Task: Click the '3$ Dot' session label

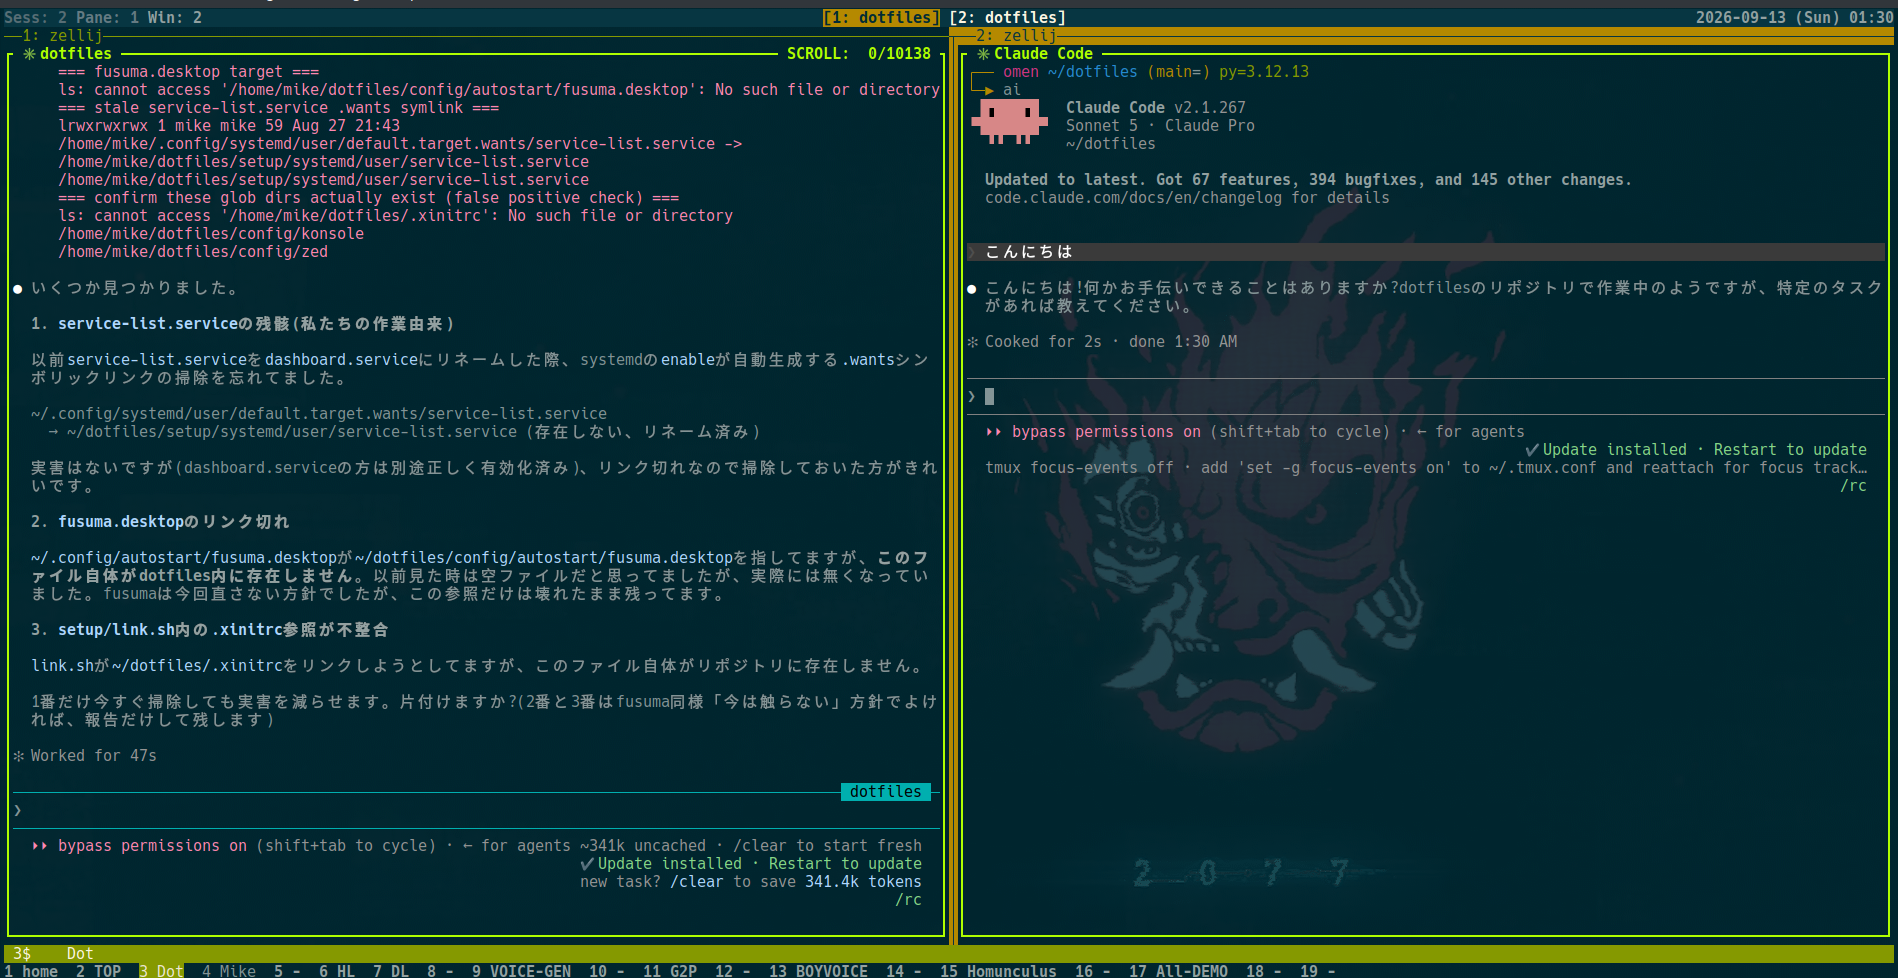Action: click(53, 954)
